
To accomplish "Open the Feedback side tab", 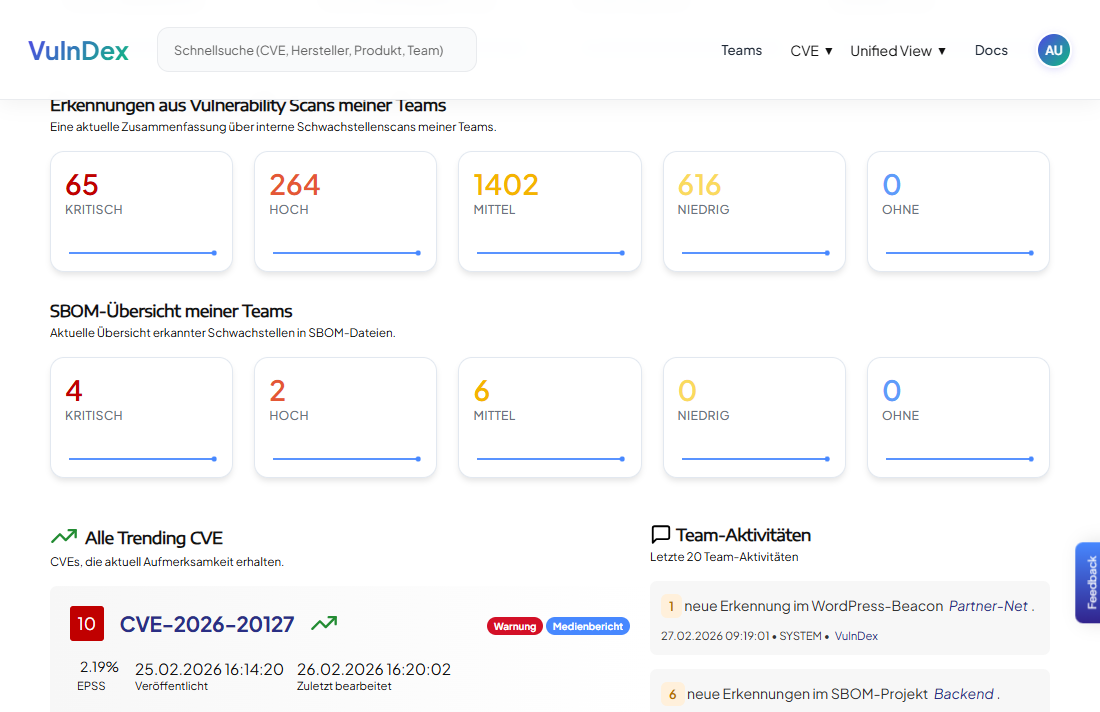I will (1089, 582).
